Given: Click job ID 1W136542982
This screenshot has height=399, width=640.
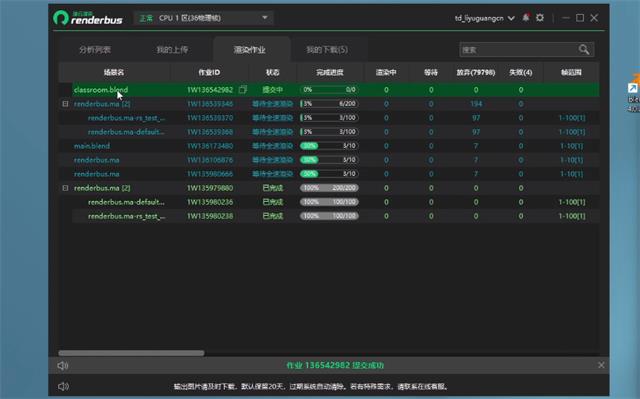Looking at the screenshot, I should click(210, 90).
